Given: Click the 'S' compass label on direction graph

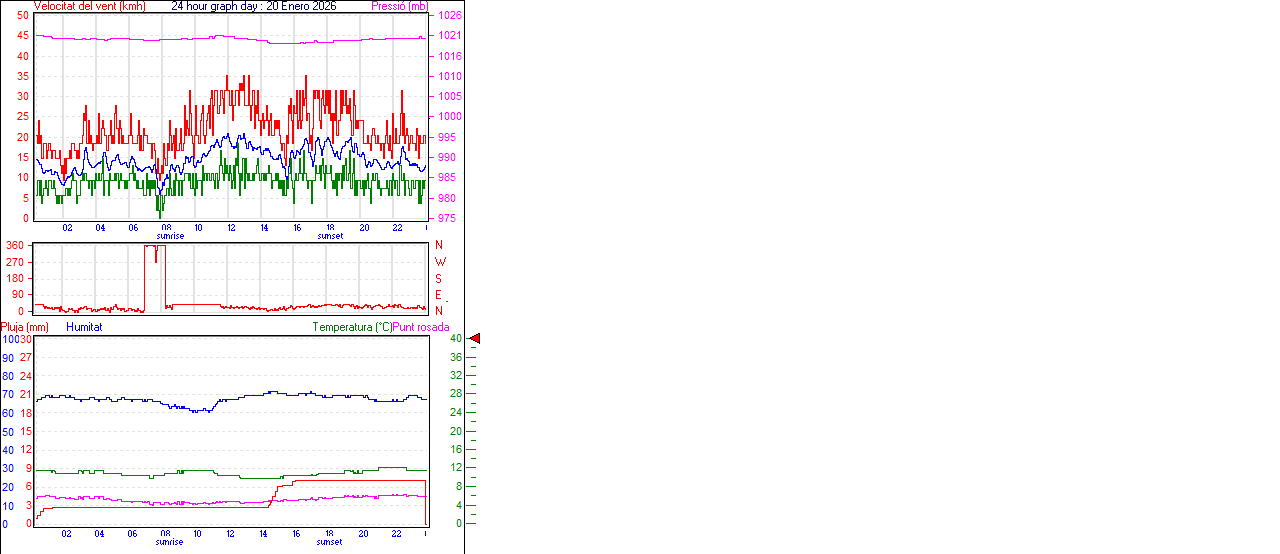Looking at the screenshot, I should 438,279.
